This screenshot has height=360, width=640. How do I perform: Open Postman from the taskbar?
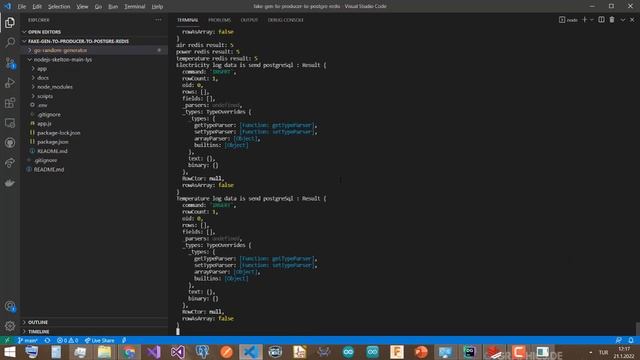tap(226, 352)
